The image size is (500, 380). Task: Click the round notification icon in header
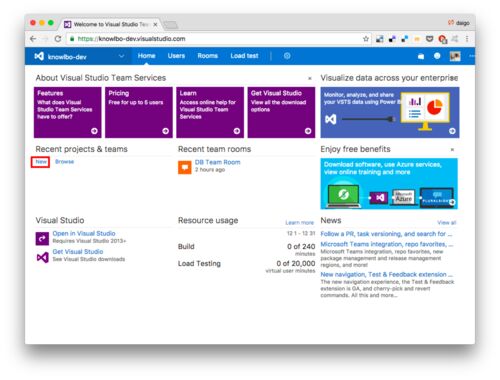point(437,56)
